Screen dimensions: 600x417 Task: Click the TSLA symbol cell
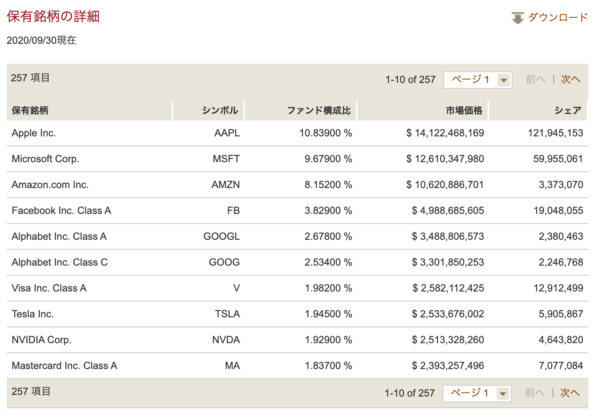click(227, 314)
